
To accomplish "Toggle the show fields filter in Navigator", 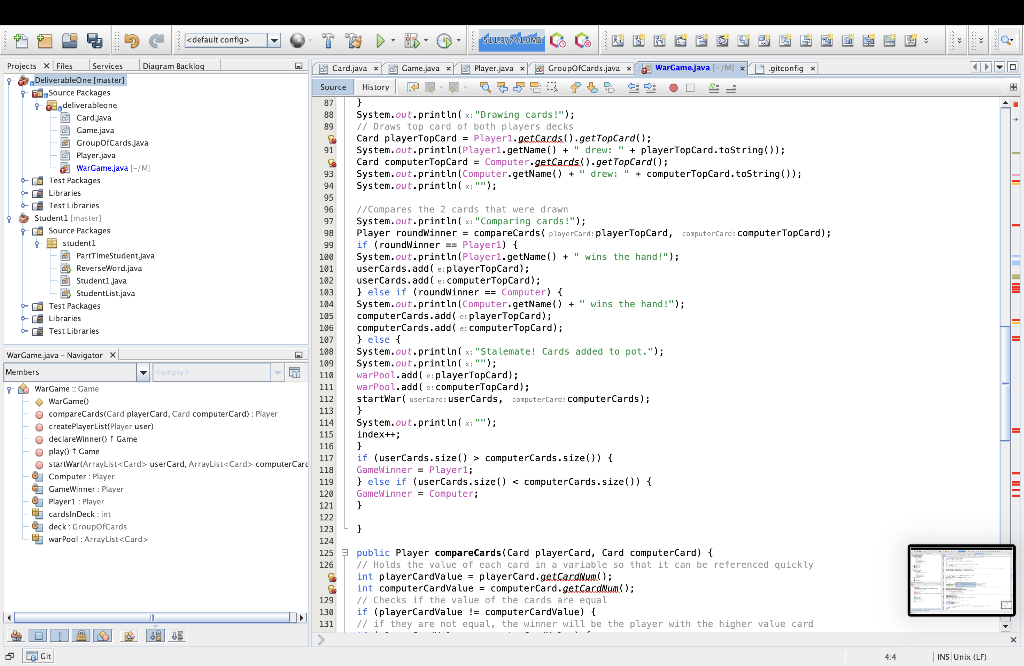I will pos(38,635).
